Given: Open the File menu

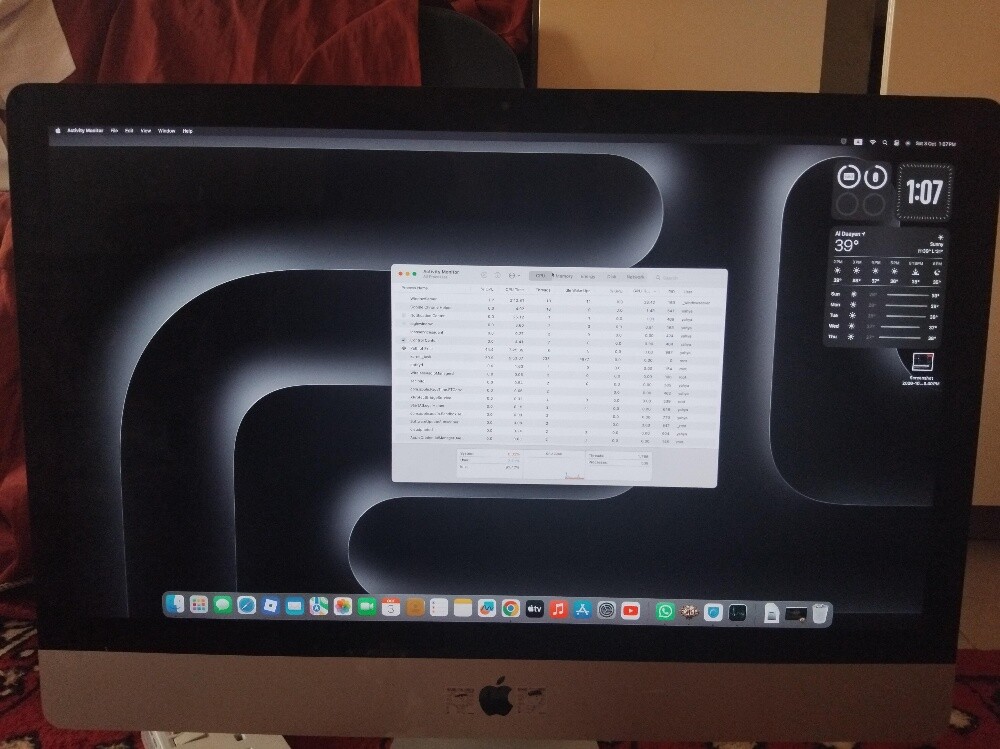Looking at the screenshot, I should [x=115, y=130].
